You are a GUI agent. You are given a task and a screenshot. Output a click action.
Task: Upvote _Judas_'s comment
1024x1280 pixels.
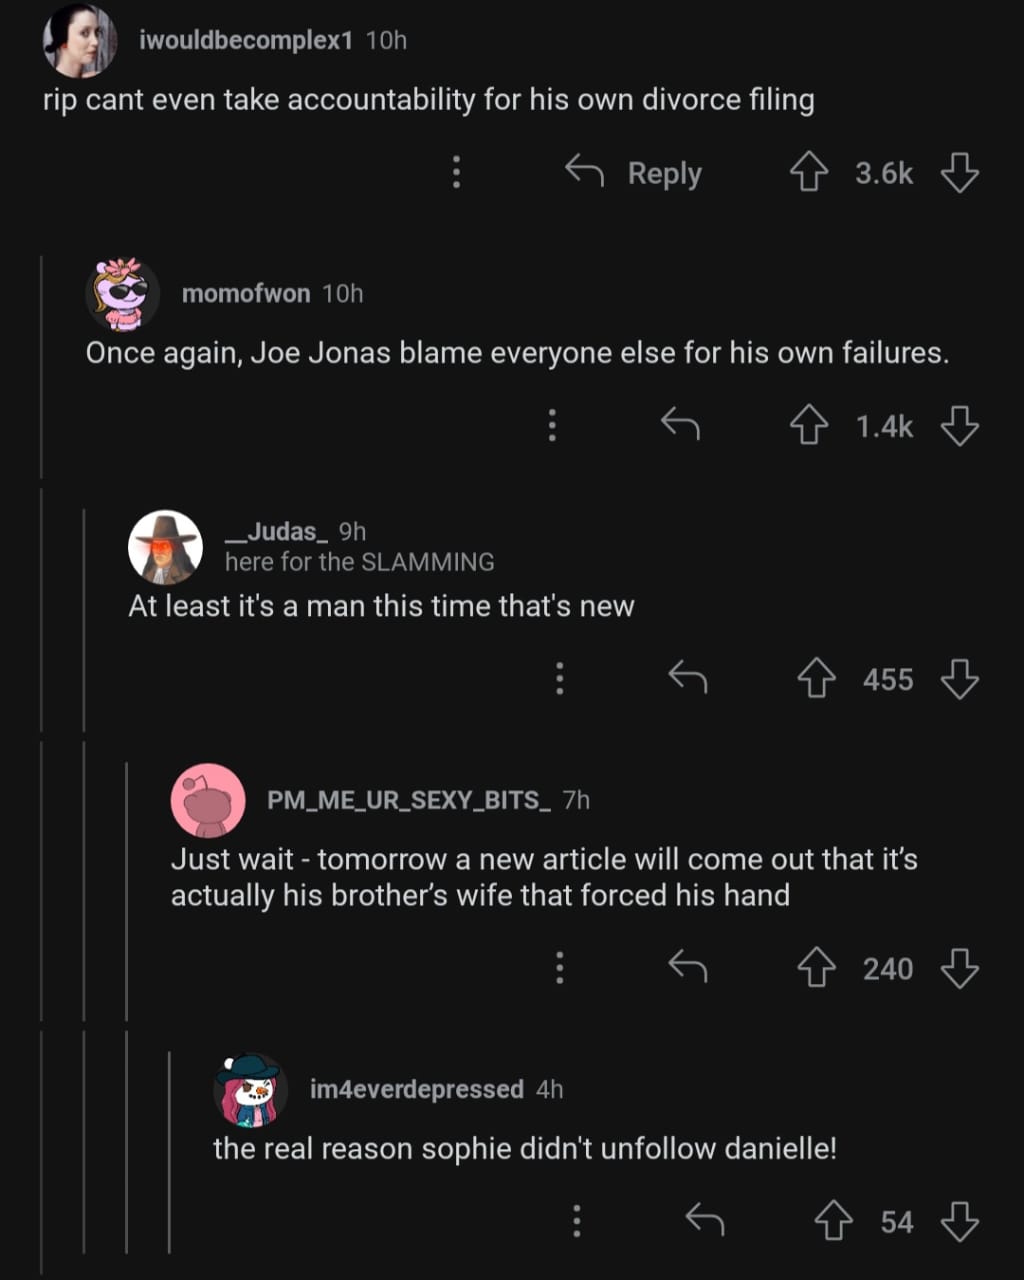[816, 679]
